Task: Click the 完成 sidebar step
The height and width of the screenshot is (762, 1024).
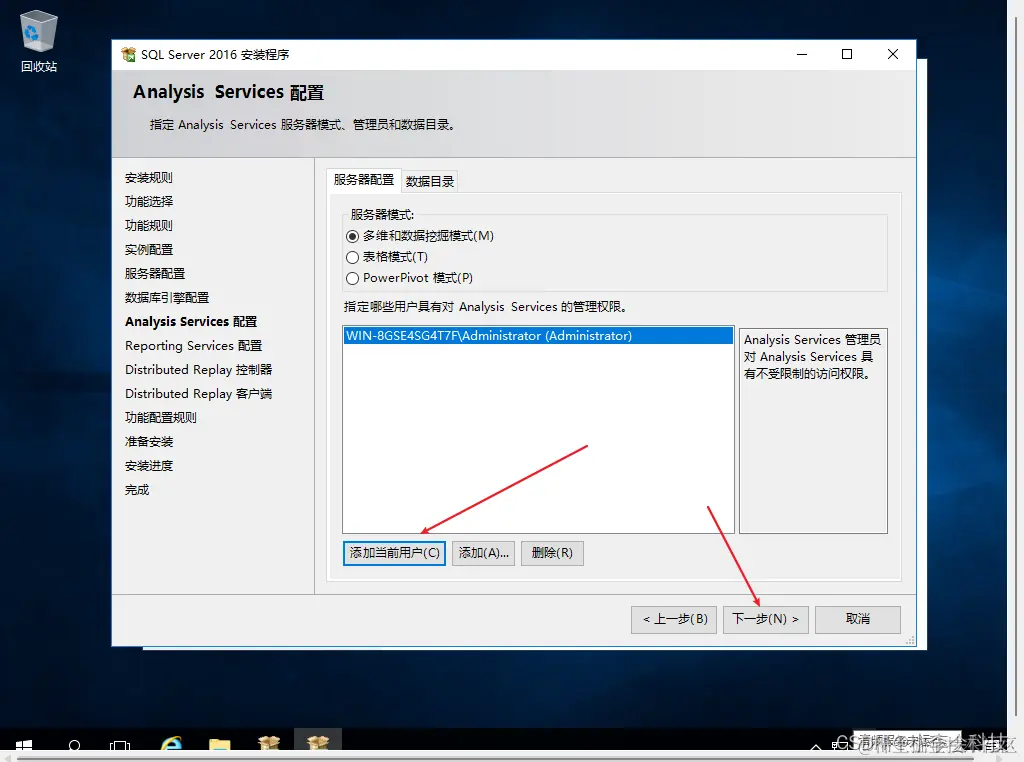Action: click(137, 490)
